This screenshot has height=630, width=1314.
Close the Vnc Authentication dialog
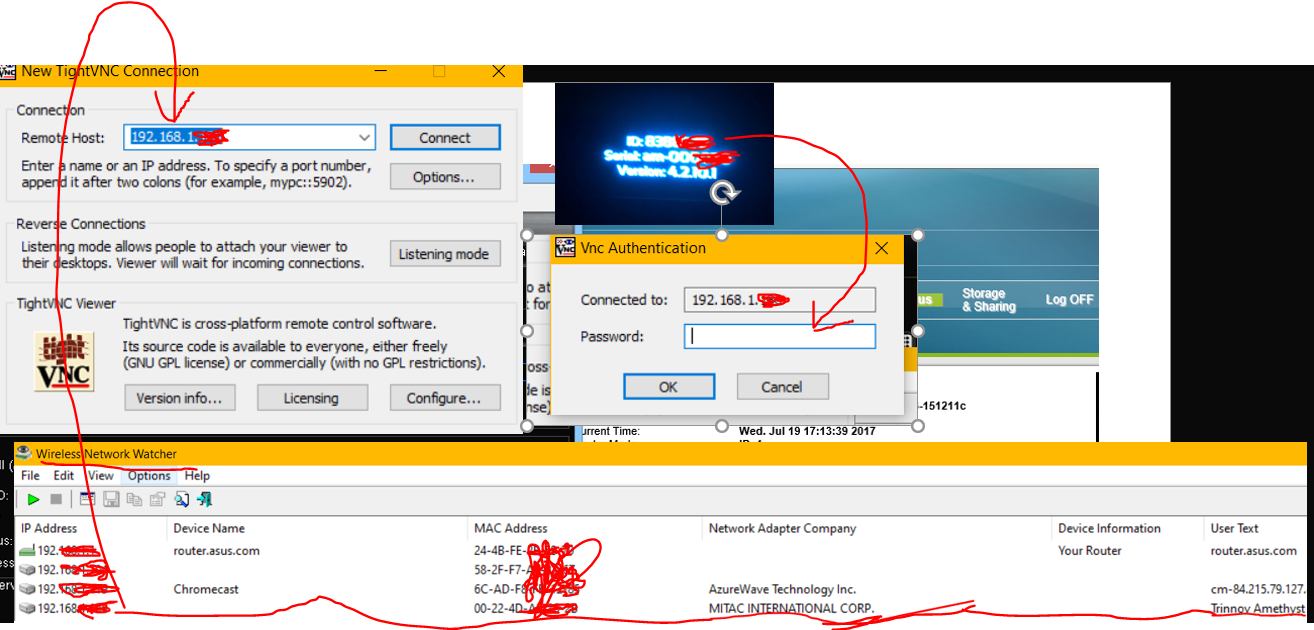tap(882, 248)
